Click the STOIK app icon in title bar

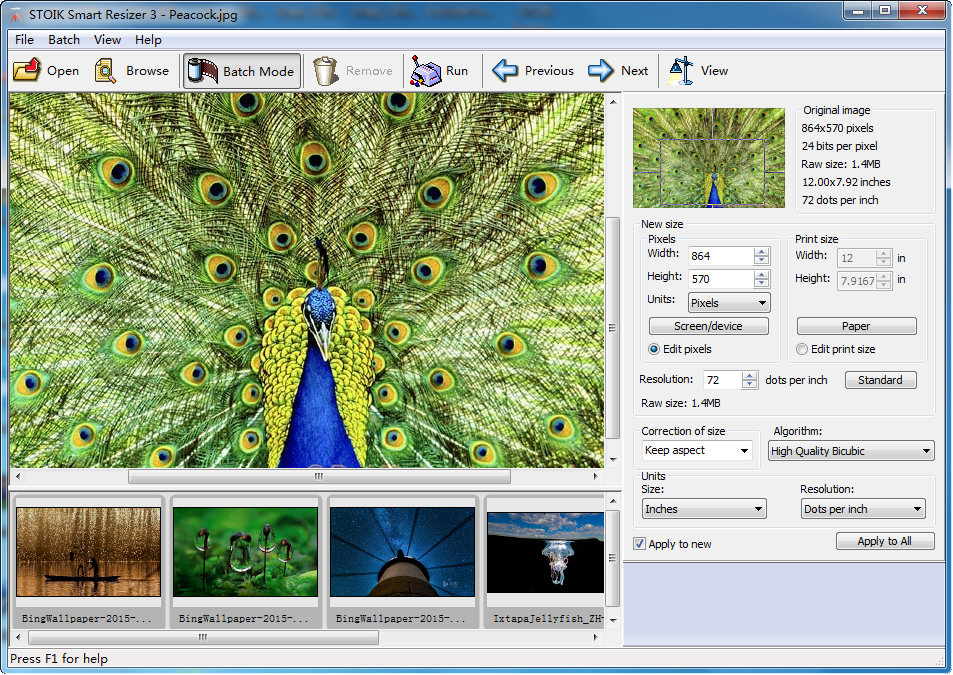click(x=15, y=11)
